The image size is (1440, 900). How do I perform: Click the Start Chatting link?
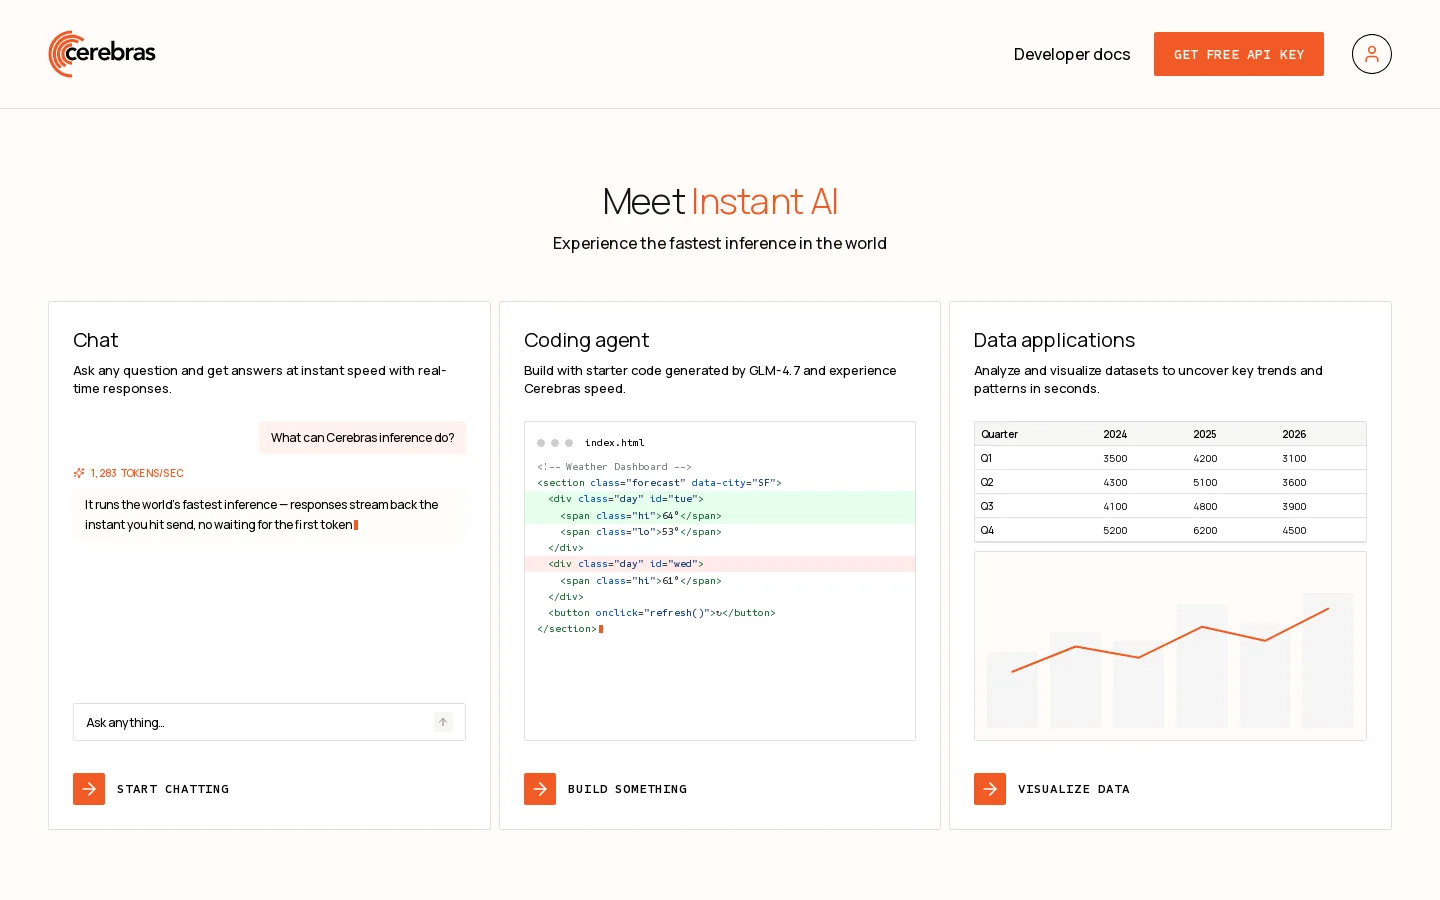pos(173,789)
